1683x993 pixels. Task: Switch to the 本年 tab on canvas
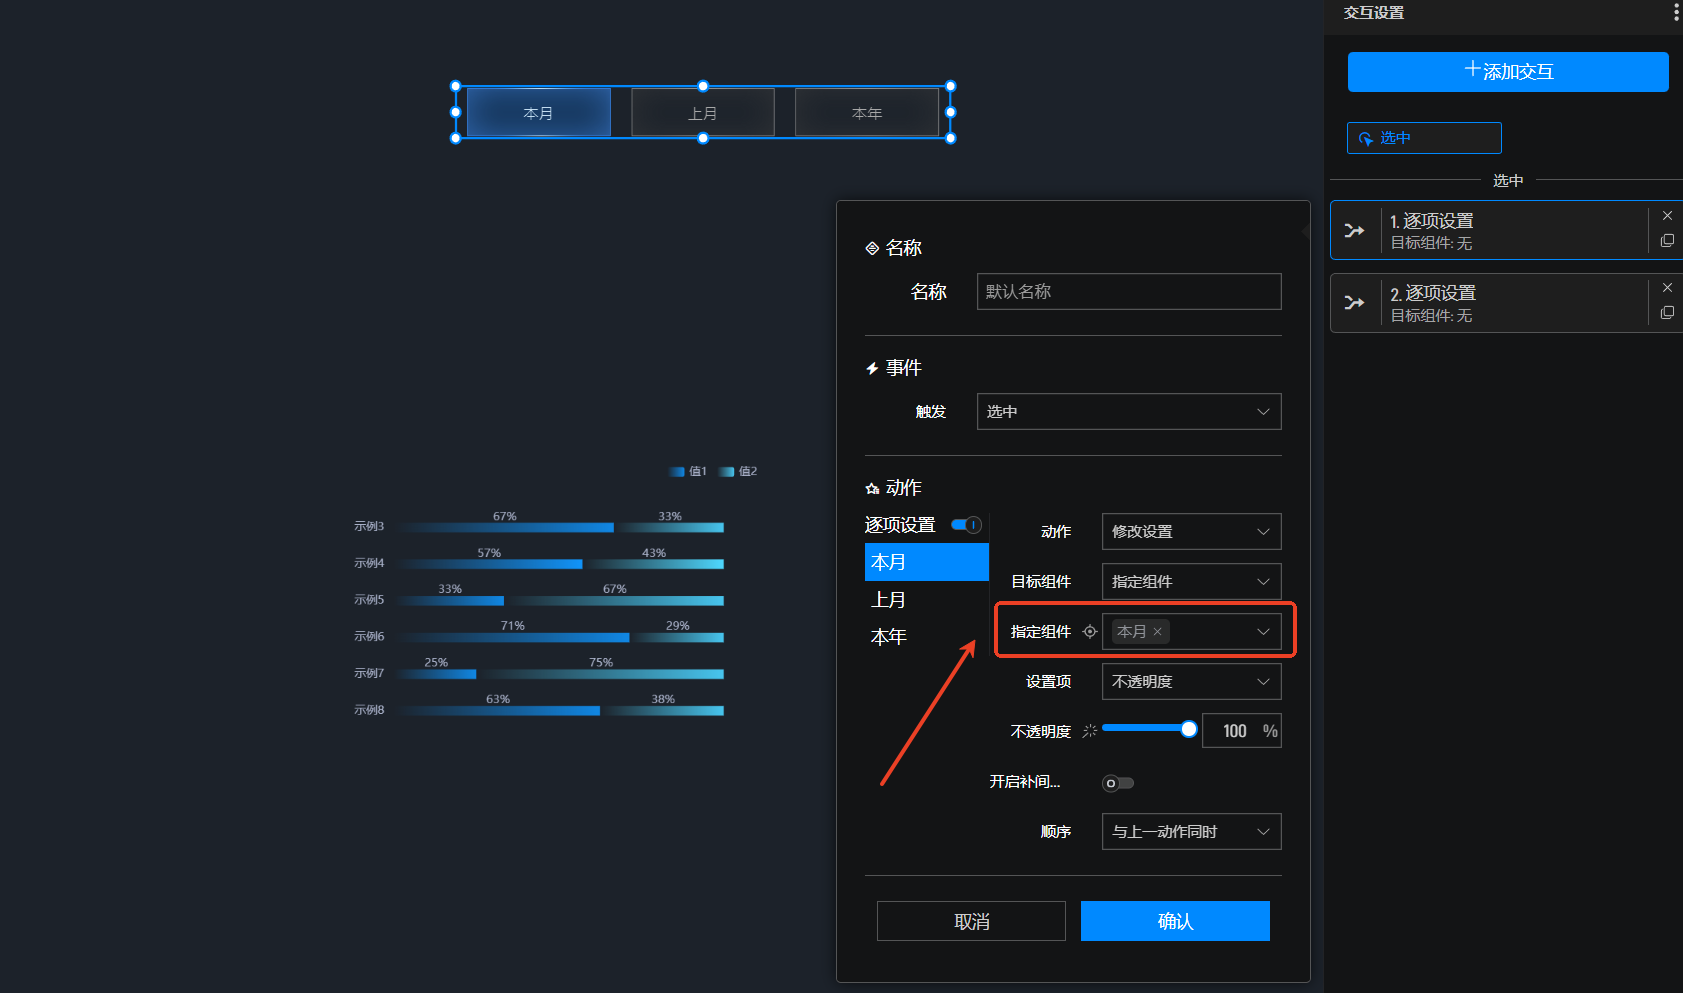click(866, 113)
